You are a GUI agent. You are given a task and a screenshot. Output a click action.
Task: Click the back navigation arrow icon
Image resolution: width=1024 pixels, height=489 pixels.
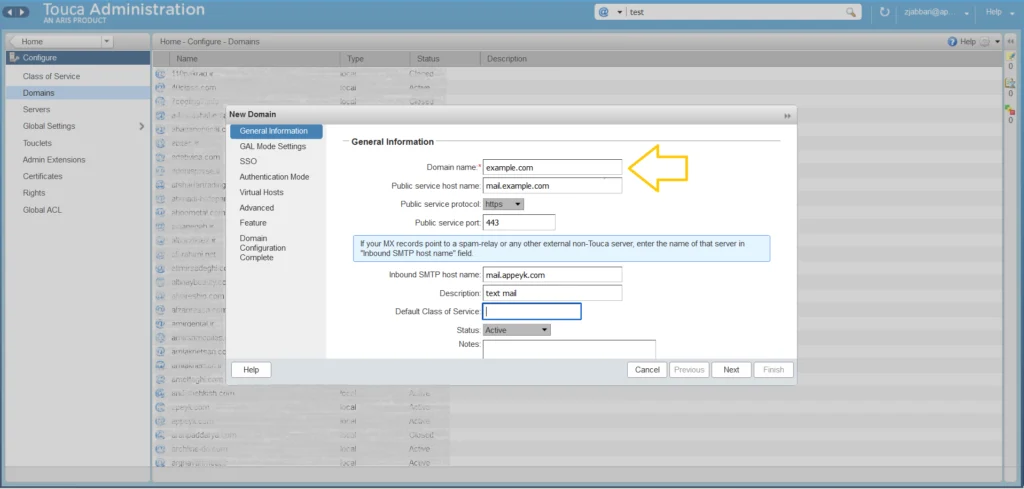tap(11, 12)
